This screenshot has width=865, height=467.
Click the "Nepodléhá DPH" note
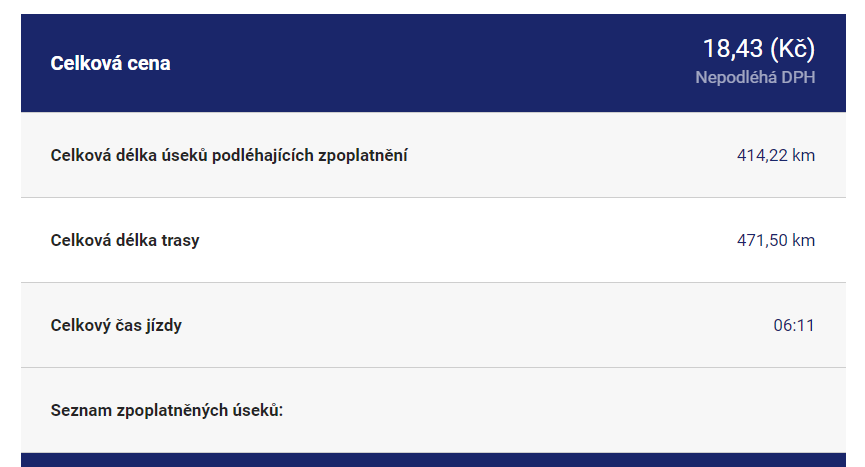(755, 77)
